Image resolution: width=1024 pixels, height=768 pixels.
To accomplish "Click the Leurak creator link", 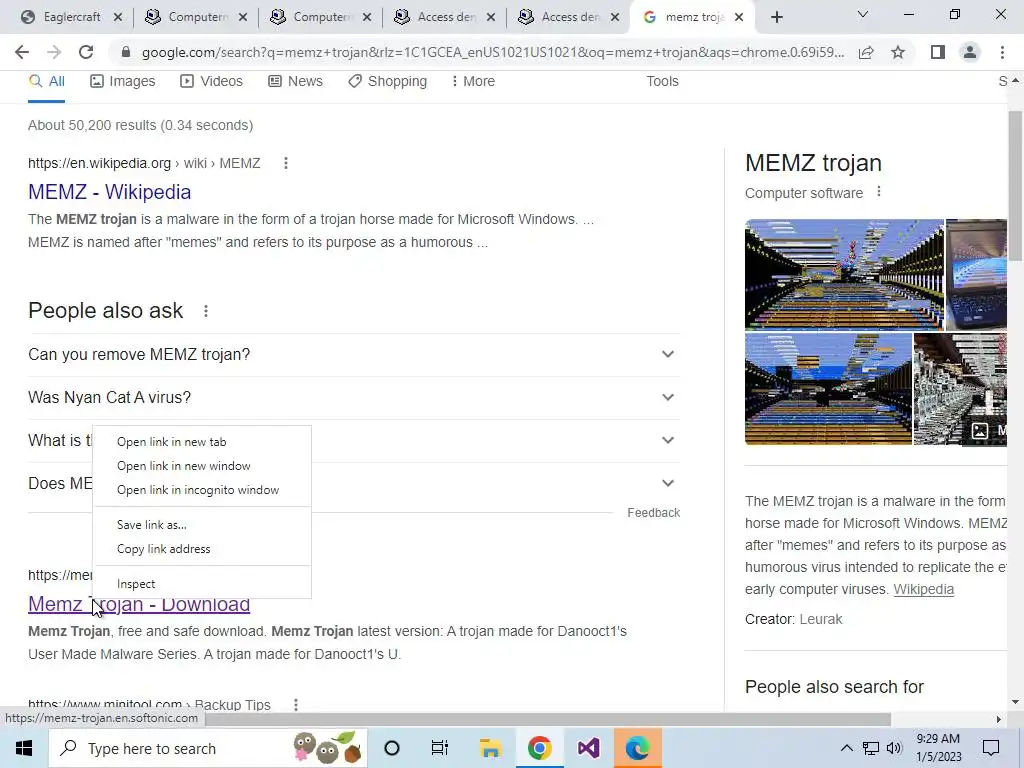I will point(821,620).
